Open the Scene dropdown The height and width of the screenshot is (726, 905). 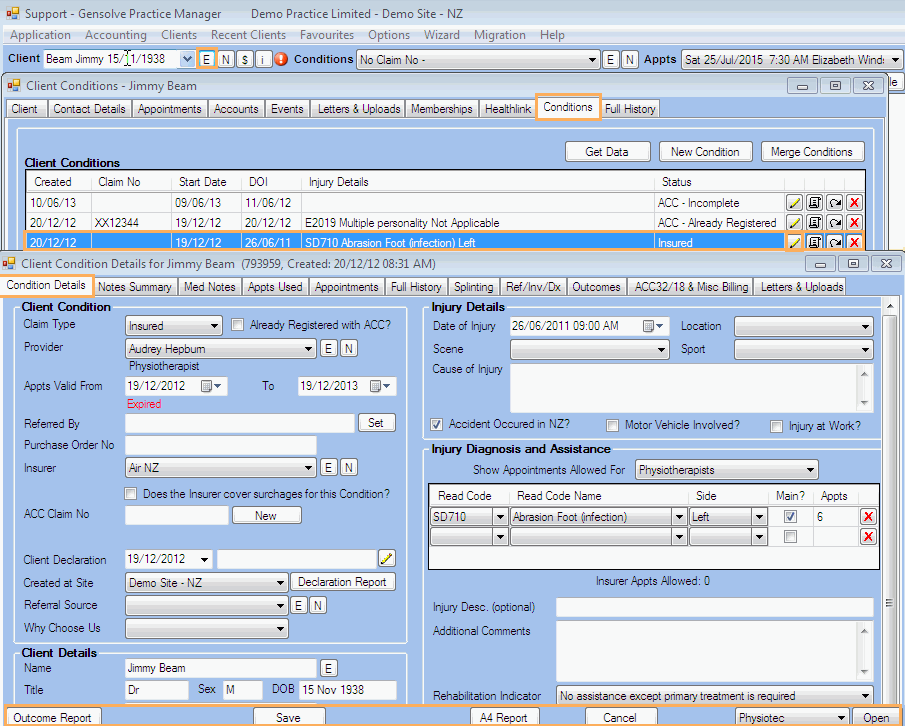589,349
